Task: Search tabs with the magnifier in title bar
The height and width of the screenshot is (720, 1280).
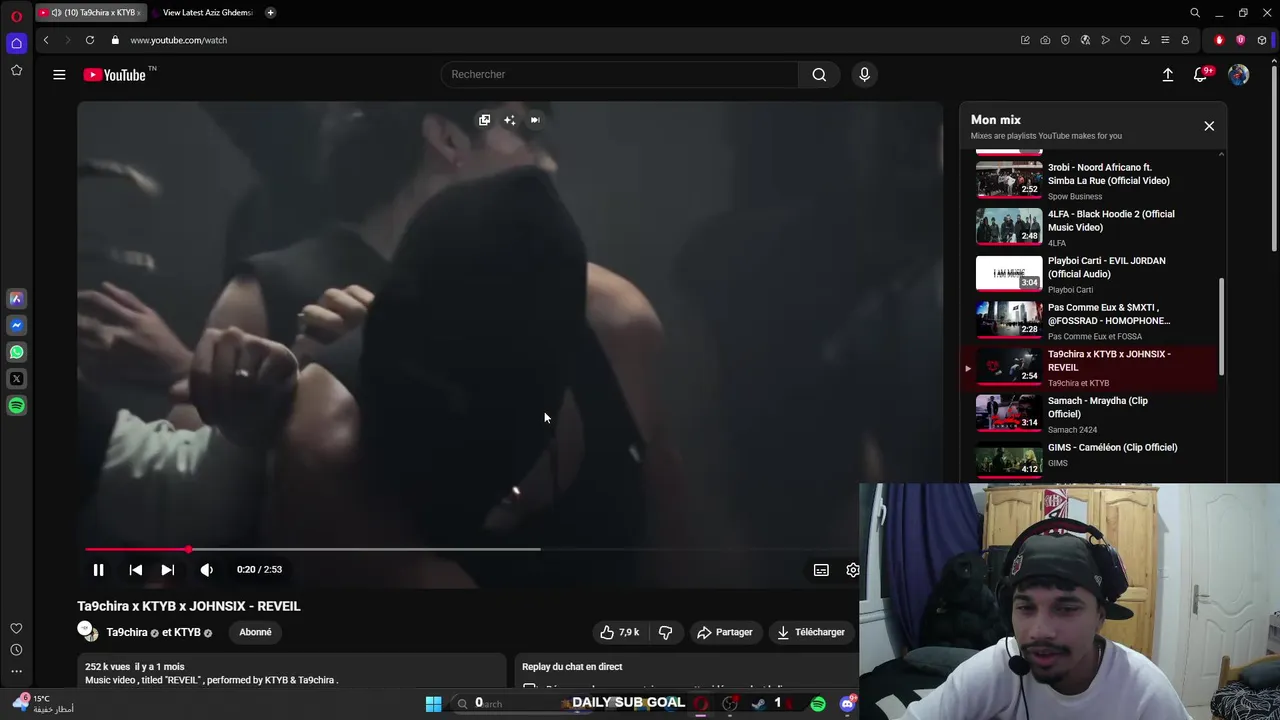Action: 1194,13
